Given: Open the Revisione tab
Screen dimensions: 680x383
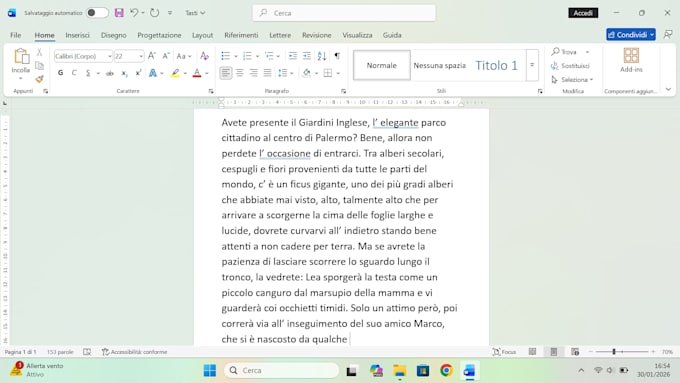Looking at the screenshot, I should 317,35.
